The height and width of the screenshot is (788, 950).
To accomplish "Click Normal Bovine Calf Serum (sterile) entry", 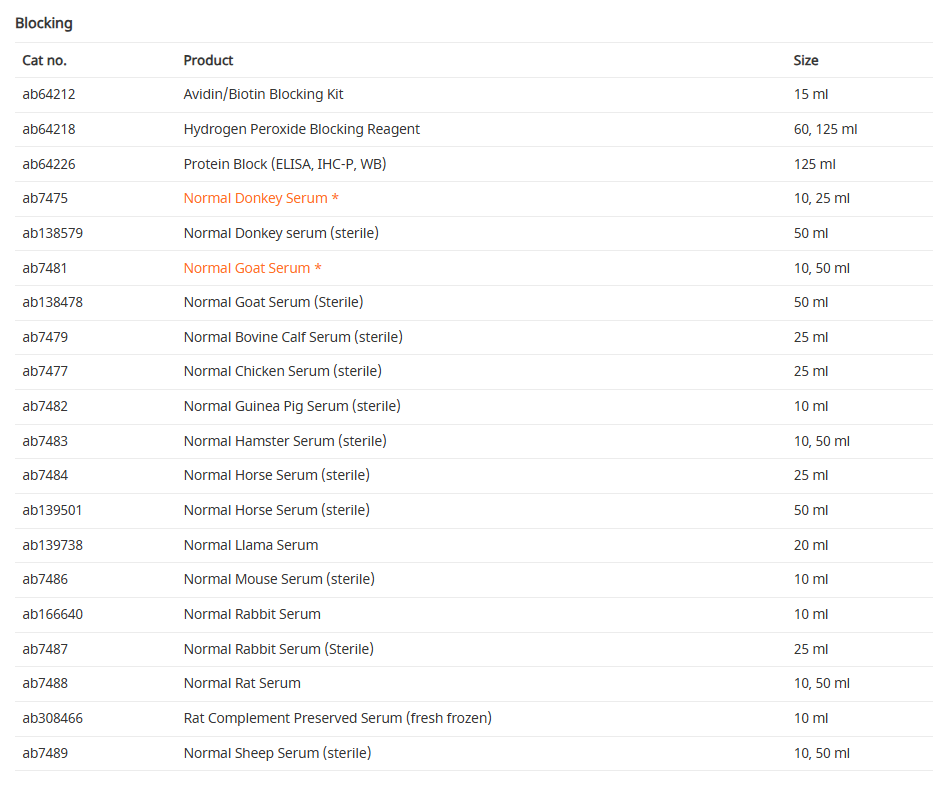I will [293, 337].
